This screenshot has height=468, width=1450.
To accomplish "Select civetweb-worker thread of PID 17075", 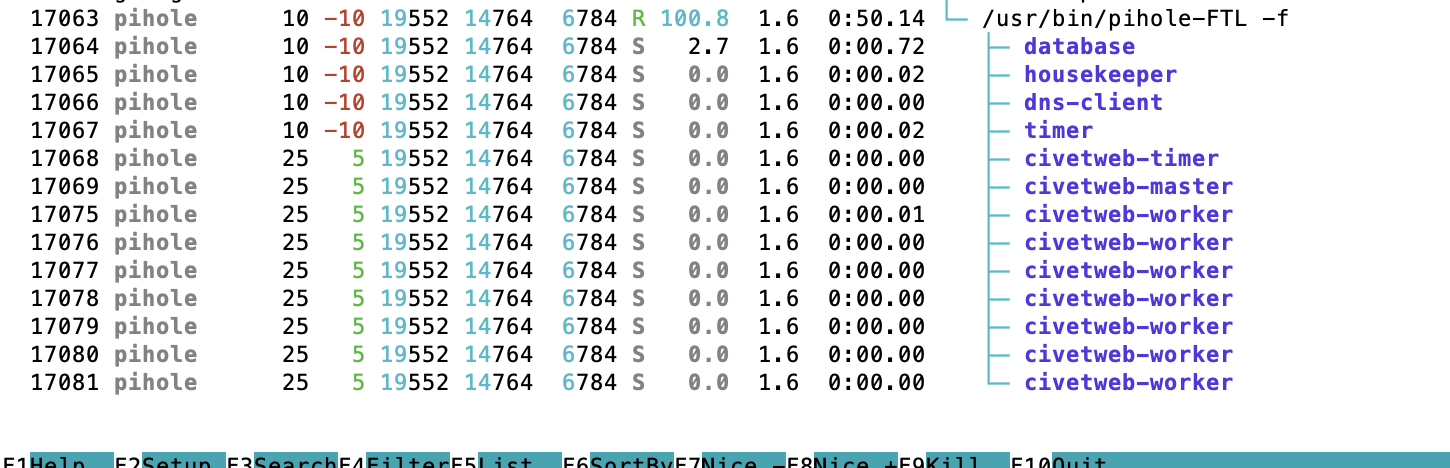I will tap(1128, 214).
